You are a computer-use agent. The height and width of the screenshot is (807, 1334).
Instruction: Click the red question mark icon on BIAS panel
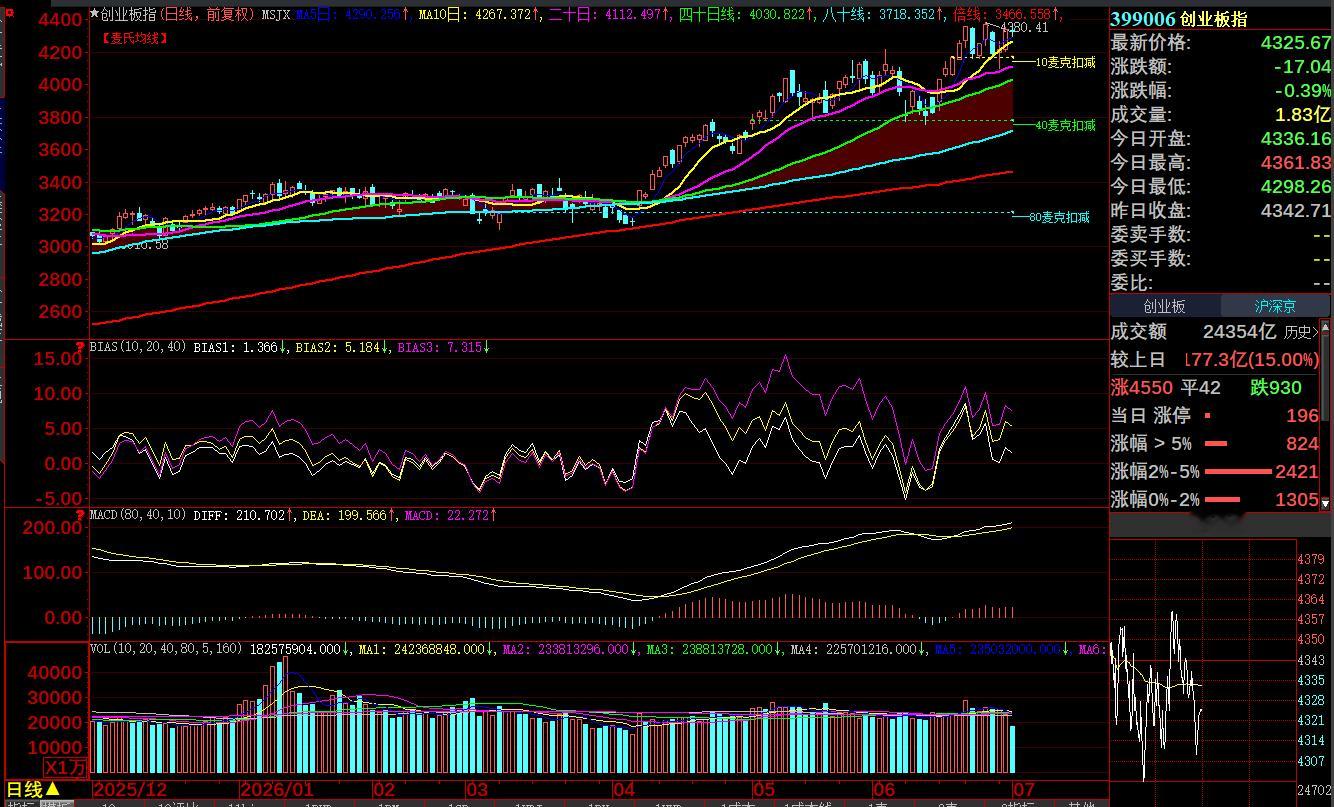point(80,348)
